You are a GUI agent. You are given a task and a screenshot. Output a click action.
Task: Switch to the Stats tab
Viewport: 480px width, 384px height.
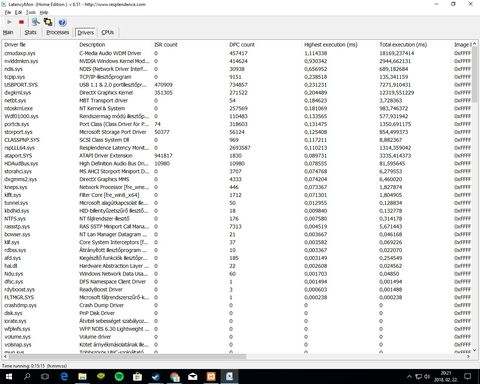coord(30,32)
